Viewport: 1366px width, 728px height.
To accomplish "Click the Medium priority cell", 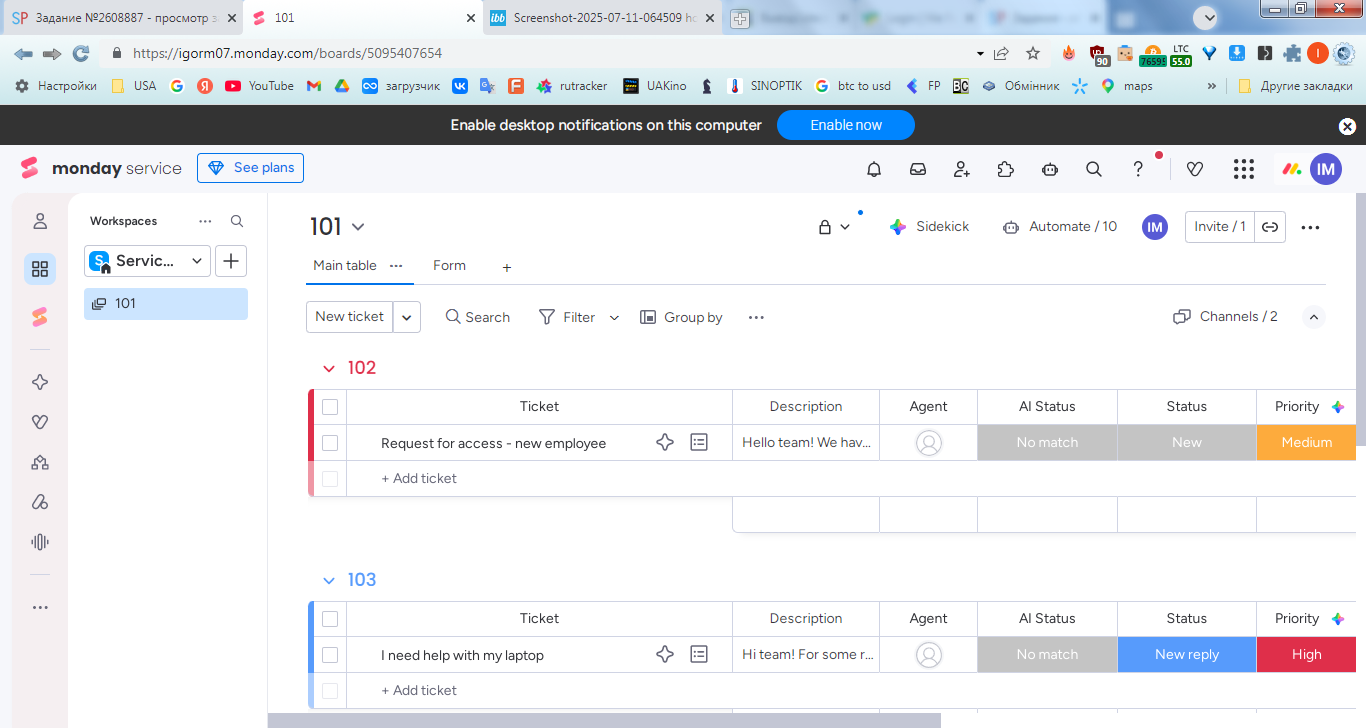I will [1306, 442].
